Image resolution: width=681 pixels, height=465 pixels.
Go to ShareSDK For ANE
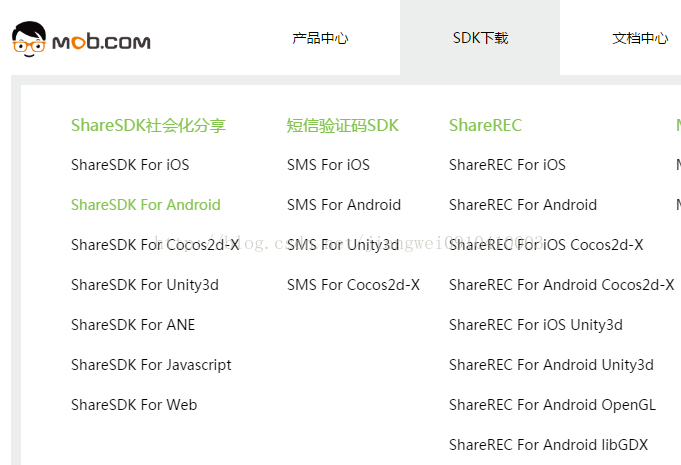click(133, 325)
